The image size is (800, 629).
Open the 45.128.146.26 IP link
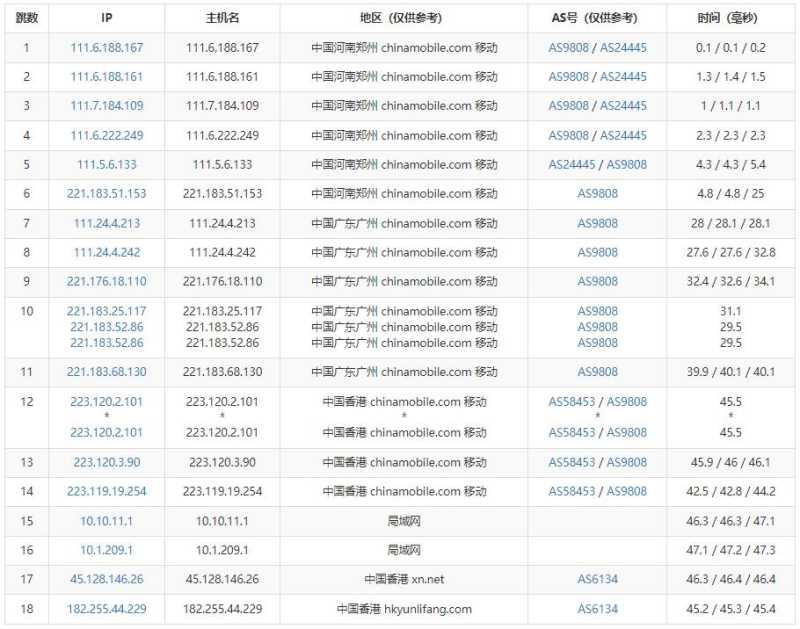(107, 579)
